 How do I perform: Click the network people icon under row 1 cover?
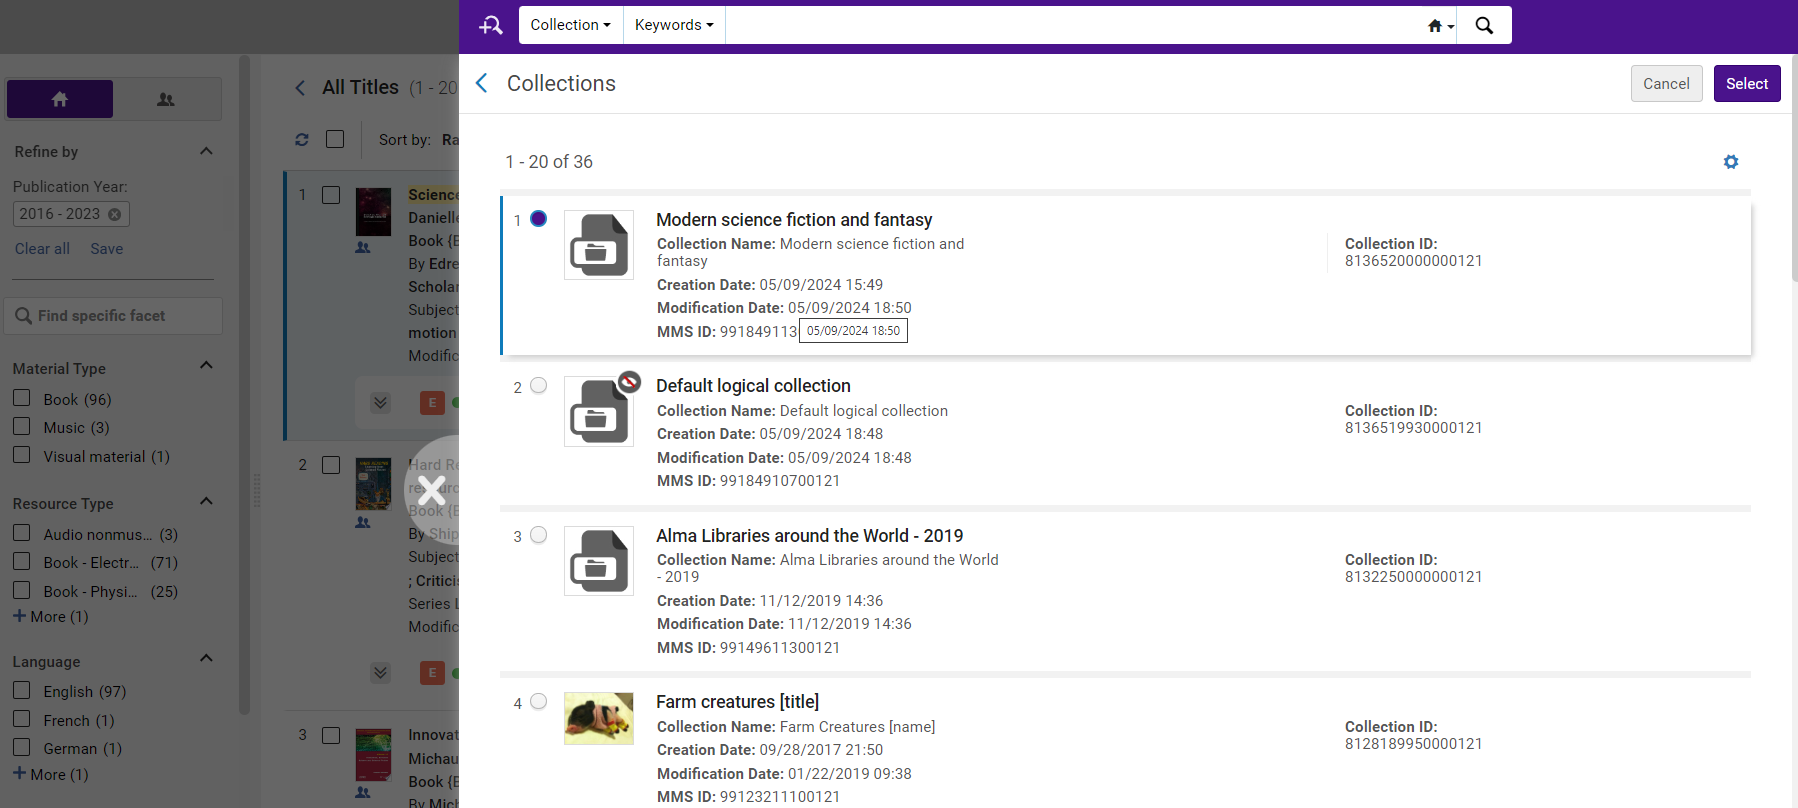(x=363, y=248)
